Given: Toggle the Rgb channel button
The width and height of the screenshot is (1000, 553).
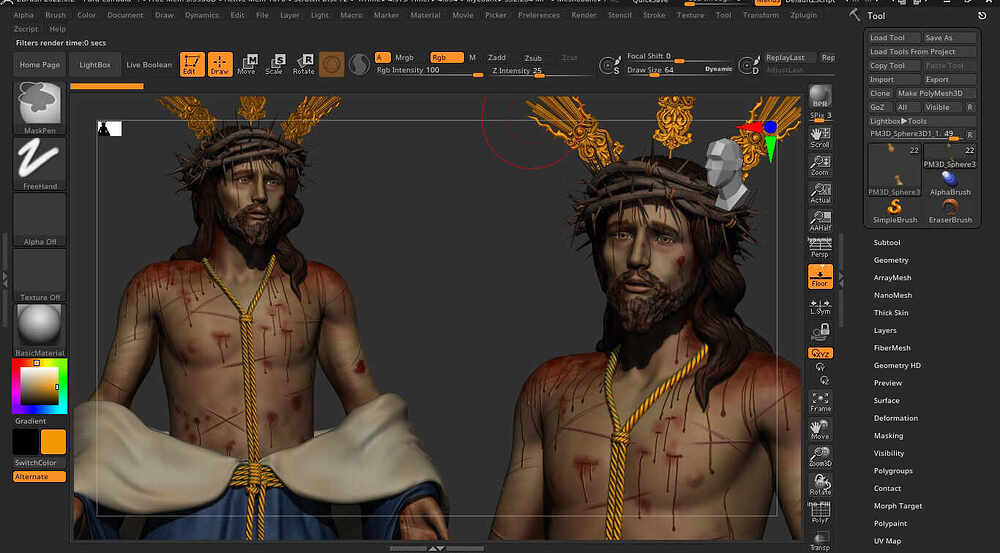Looking at the screenshot, I should 446,57.
